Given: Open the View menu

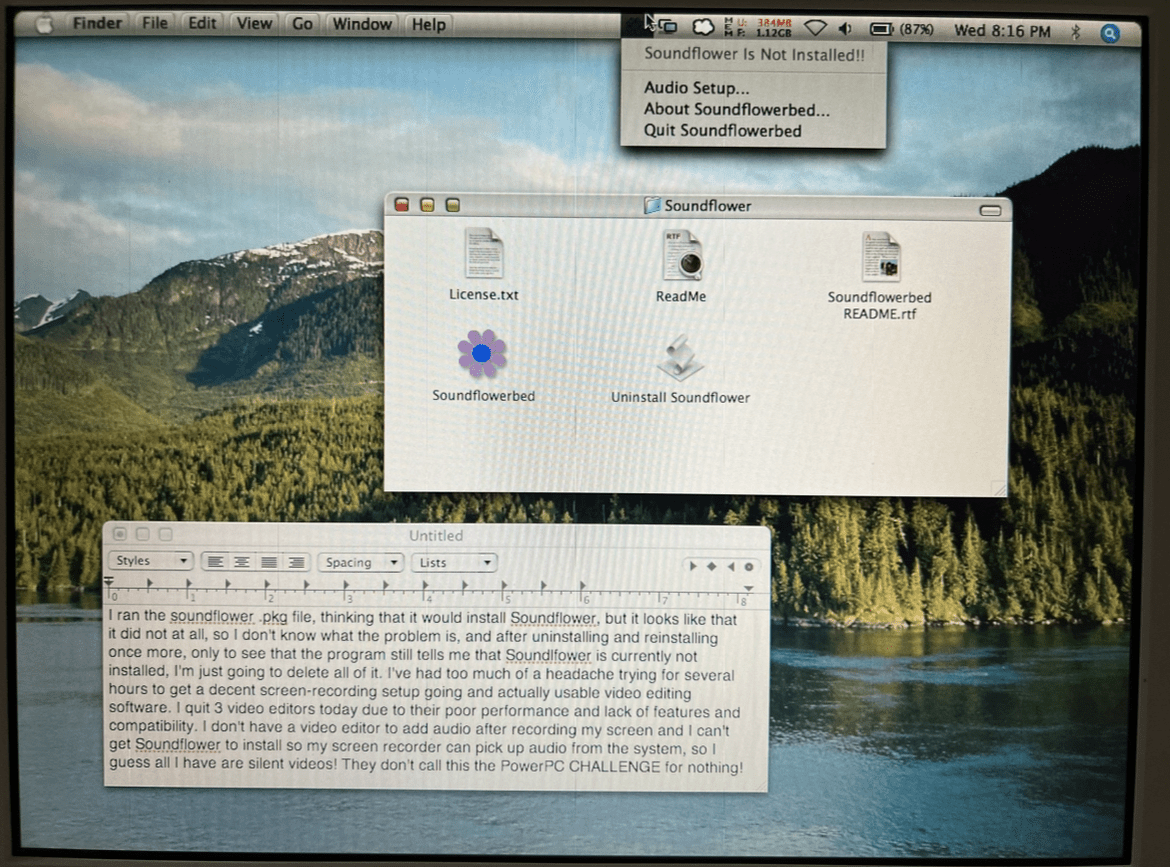Looking at the screenshot, I should [x=254, y=24].
